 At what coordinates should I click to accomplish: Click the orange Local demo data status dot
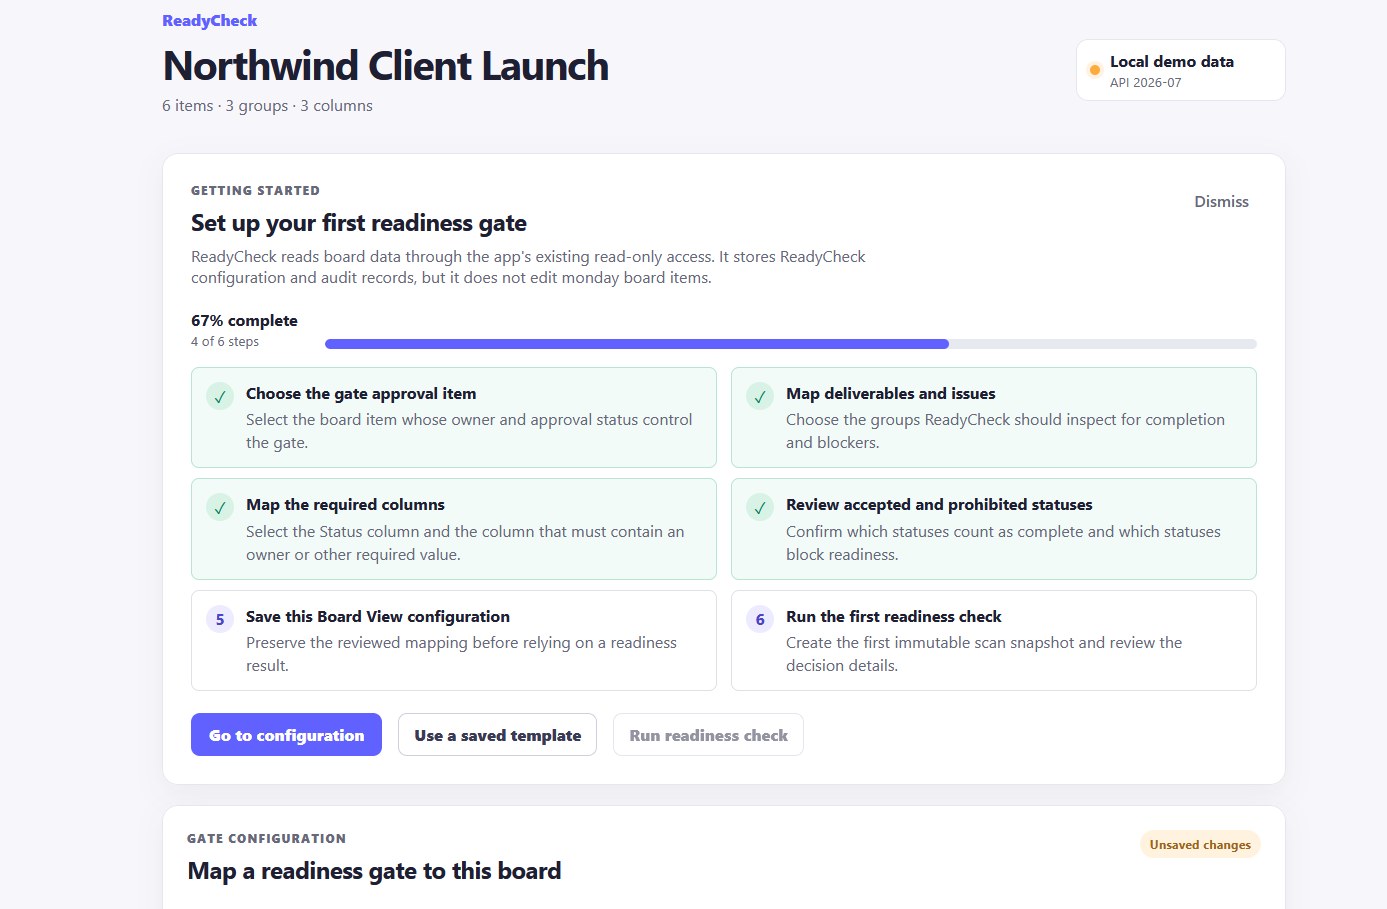coord(1095,70)
